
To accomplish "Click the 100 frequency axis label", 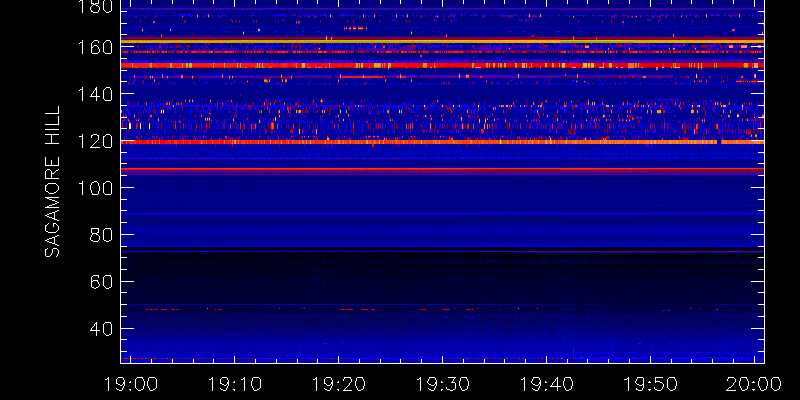I will pyautogui.click(x=95, y=188).
